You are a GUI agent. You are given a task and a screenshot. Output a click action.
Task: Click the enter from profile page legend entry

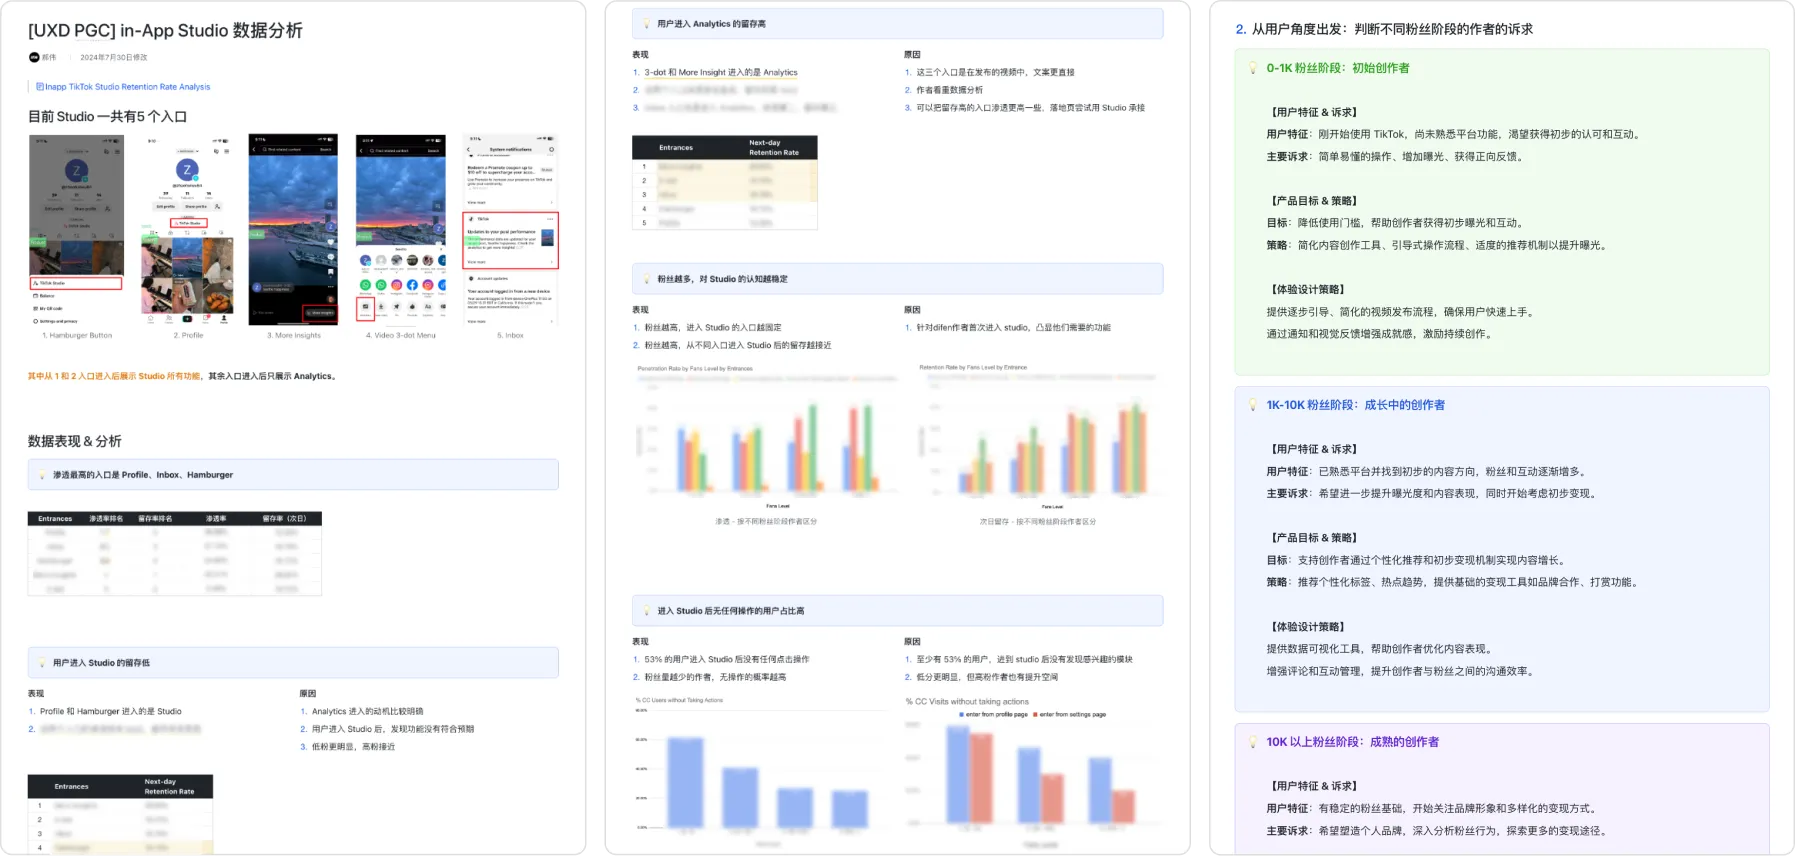tap(993, 715)
